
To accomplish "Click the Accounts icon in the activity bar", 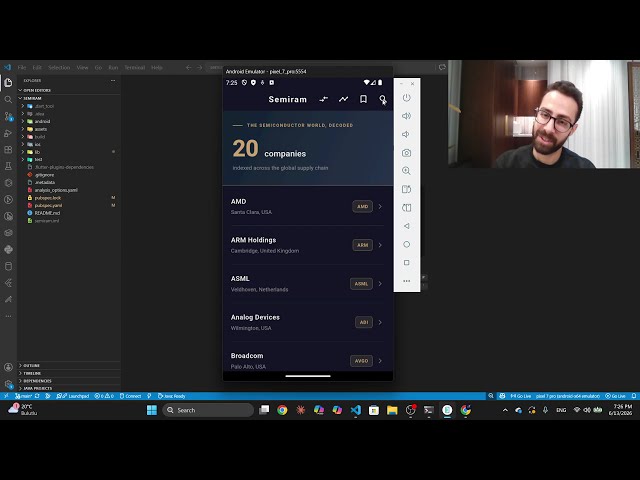I will point(8,367).
